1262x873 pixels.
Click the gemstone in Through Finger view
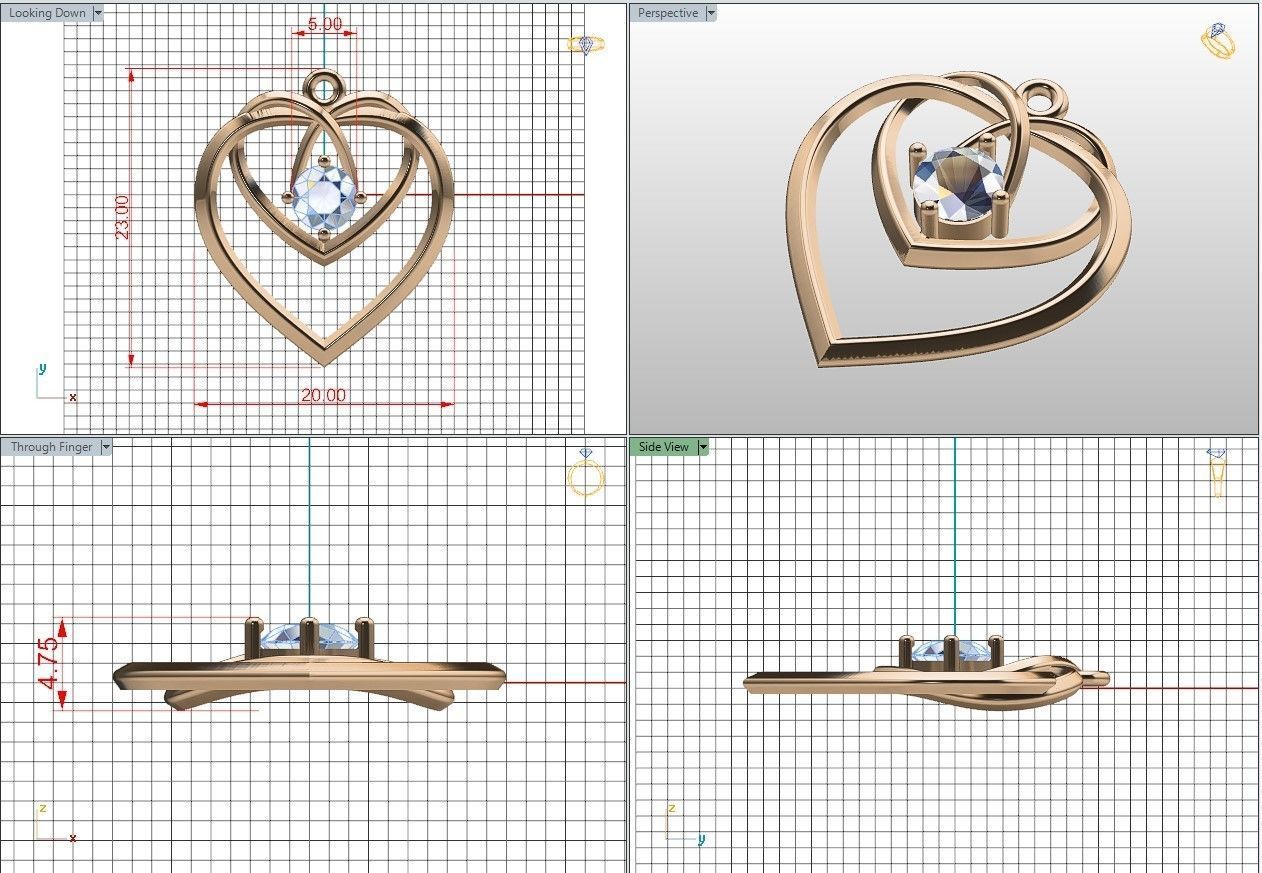pyautogui.click(x=310, y=637)
